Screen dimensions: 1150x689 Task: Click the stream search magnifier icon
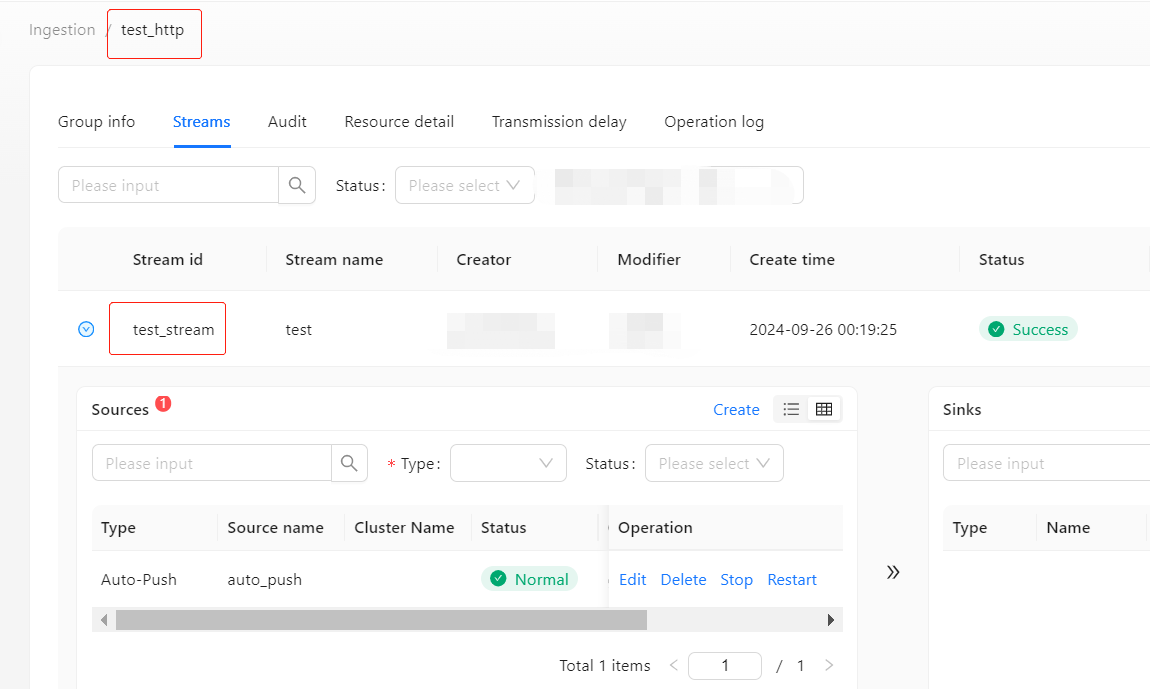pyautogui.click(x=297, y=185)
